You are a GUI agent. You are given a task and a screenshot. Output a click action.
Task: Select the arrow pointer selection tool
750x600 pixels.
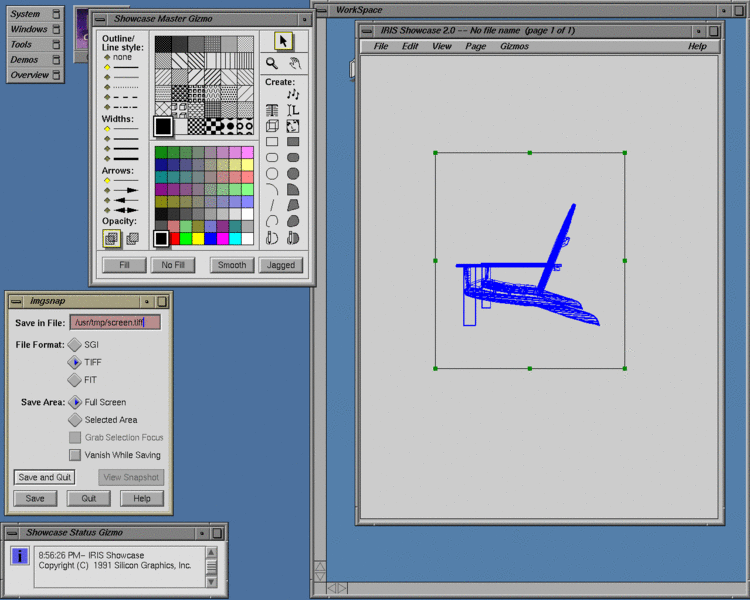(x=283, y=41)
